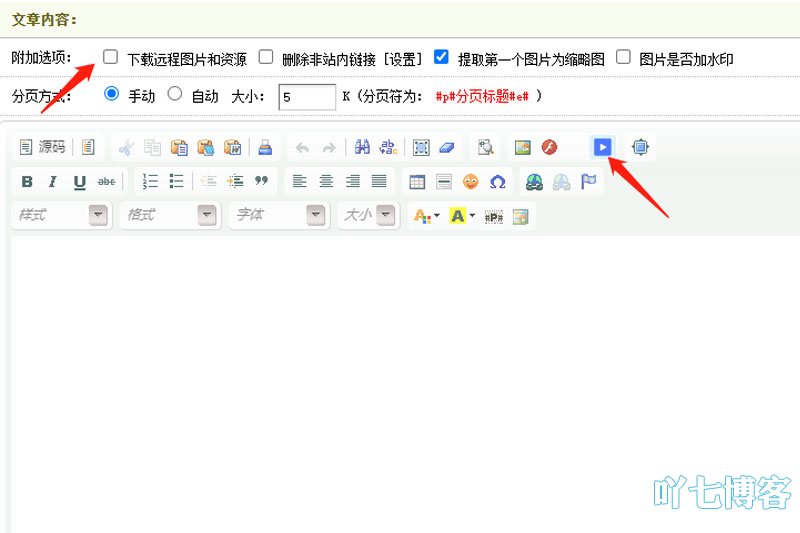Click the unlink faded globe icon

[x=561, y=182]
